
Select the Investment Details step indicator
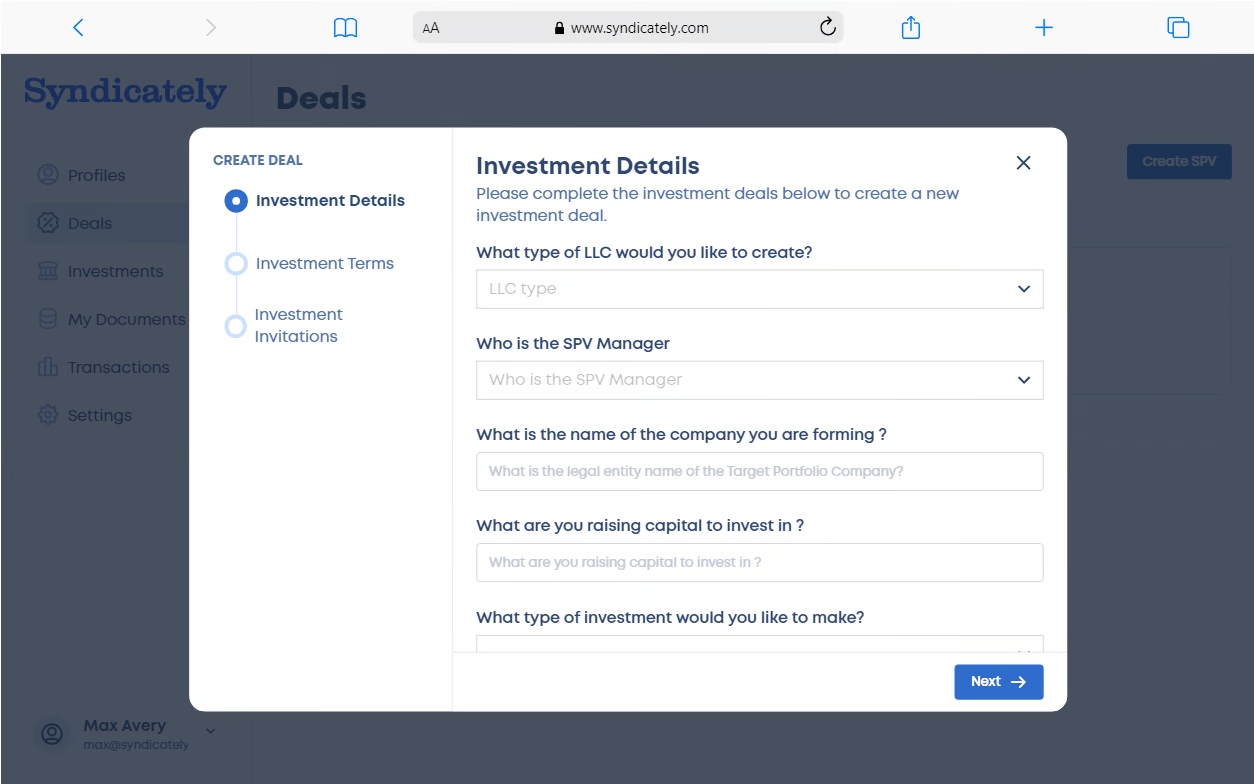(236, 201)
